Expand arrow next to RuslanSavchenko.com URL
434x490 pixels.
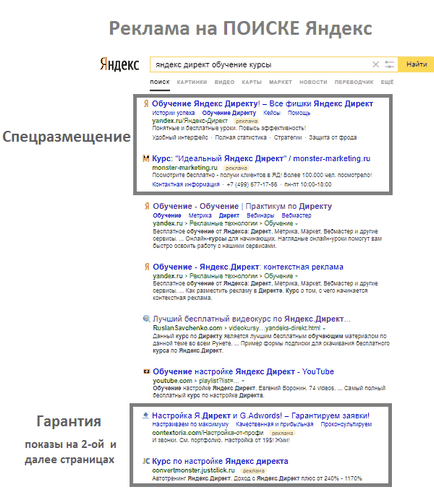click(325, 328)
